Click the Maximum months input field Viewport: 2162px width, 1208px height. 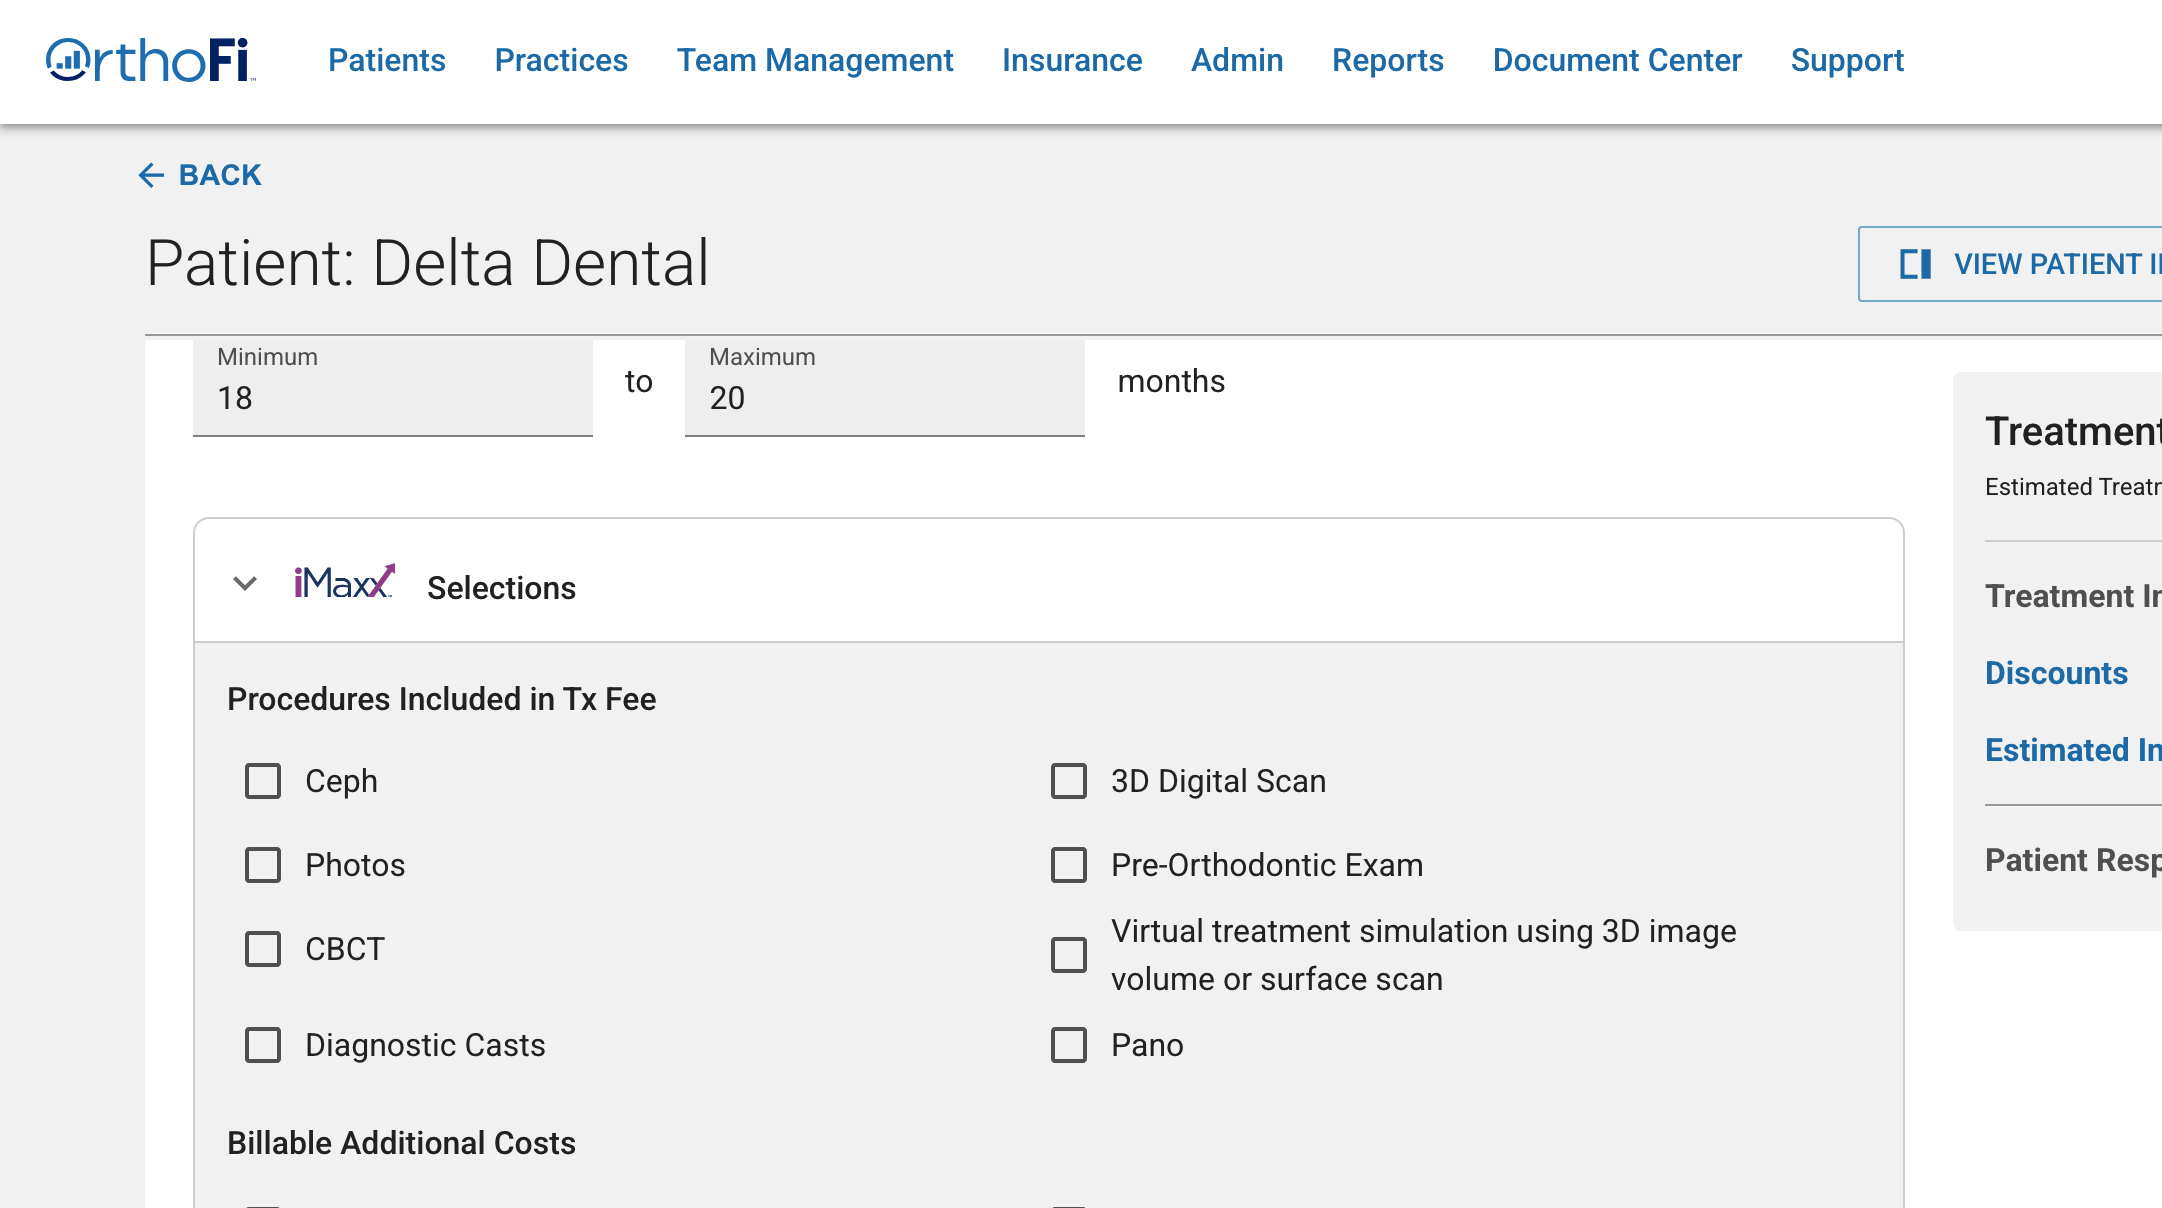tap(884, 398)
